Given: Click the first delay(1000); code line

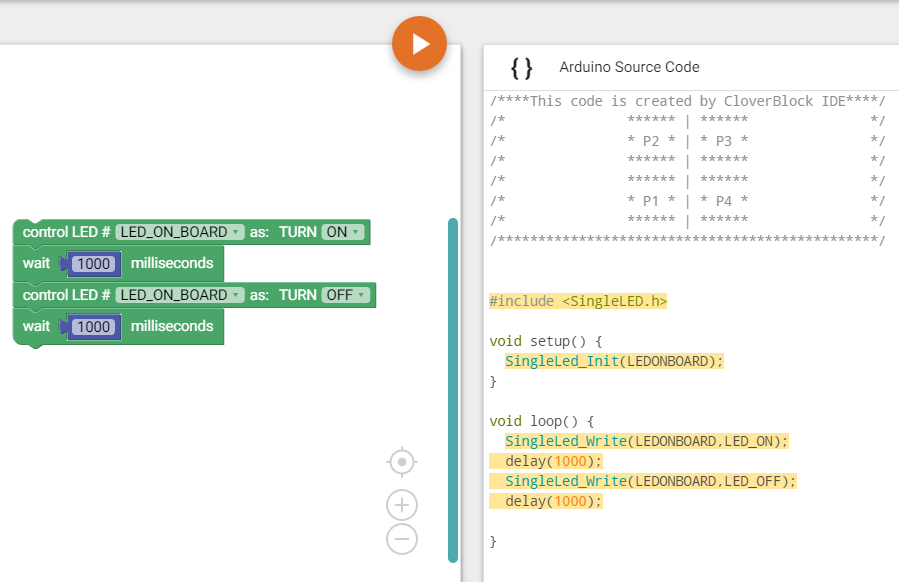Looking at the screenshot, I should [554, 461].
